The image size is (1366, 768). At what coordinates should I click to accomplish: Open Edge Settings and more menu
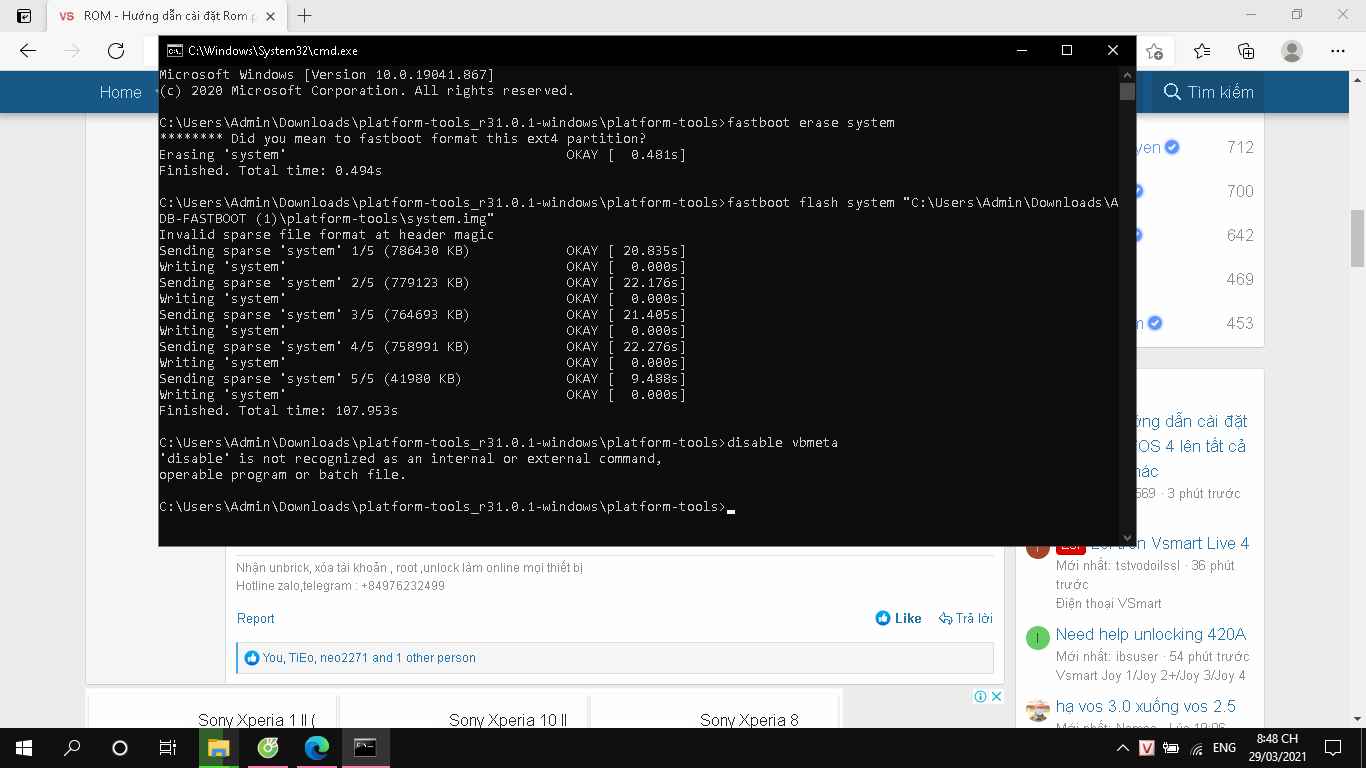[x=1338, y=51]
